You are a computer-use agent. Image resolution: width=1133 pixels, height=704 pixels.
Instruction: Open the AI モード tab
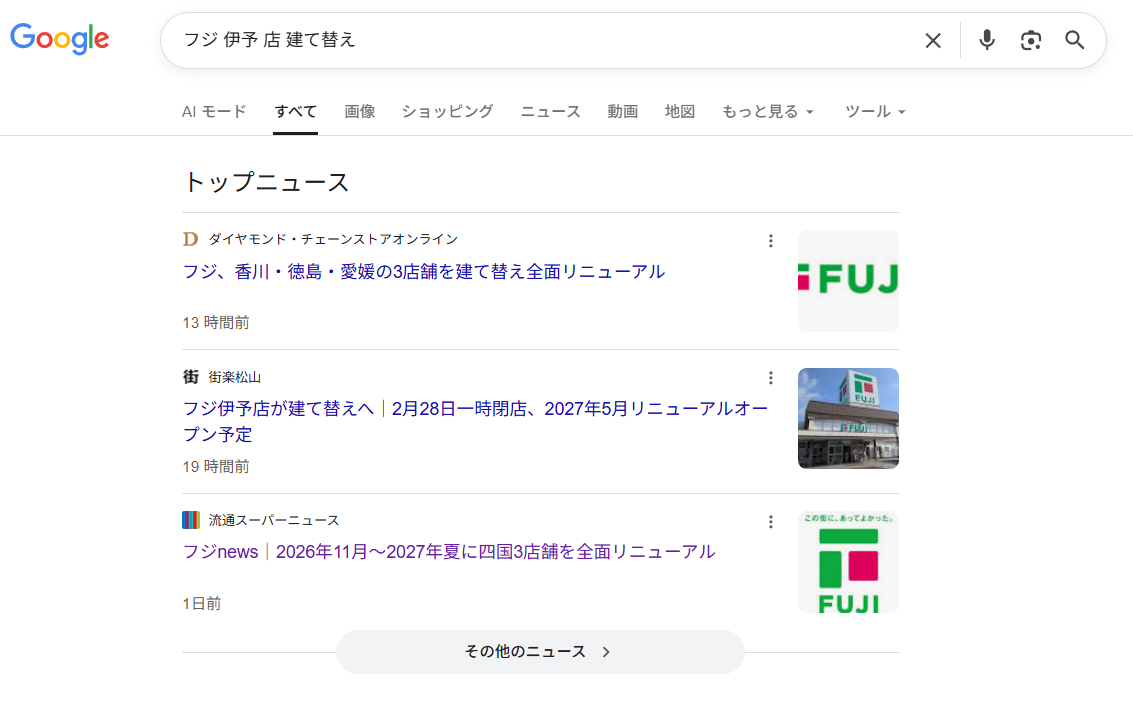tap(213, 111)
